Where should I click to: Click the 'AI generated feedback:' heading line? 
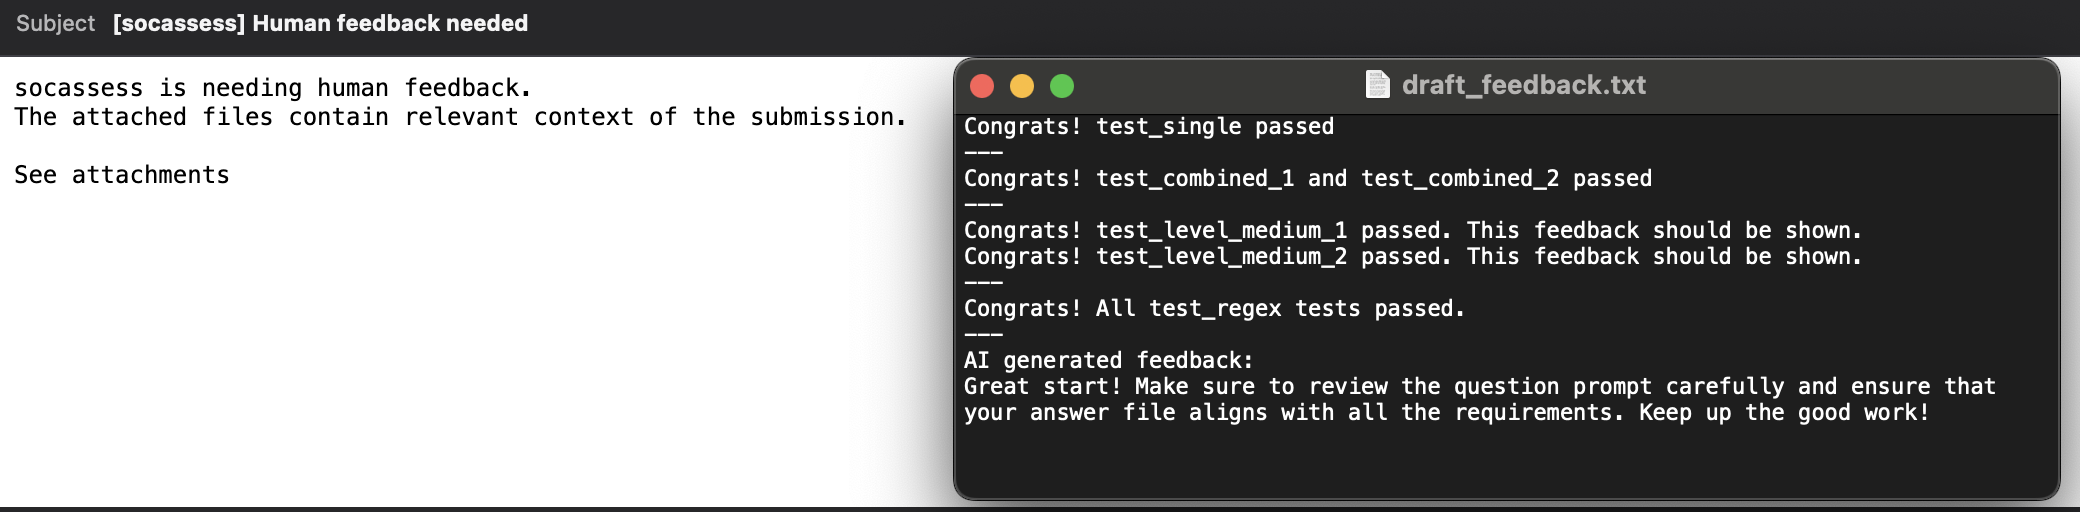click(1109, 361)
